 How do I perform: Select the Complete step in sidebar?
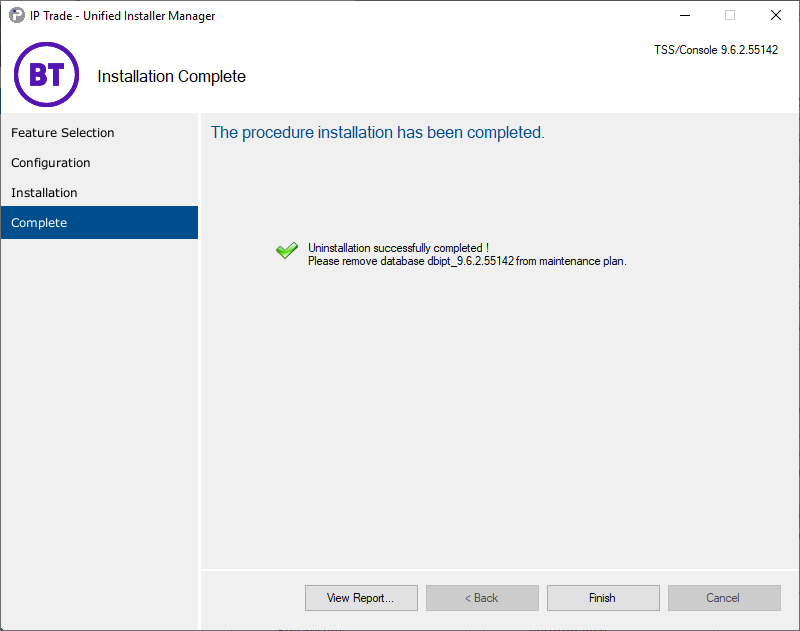(99, 222)
